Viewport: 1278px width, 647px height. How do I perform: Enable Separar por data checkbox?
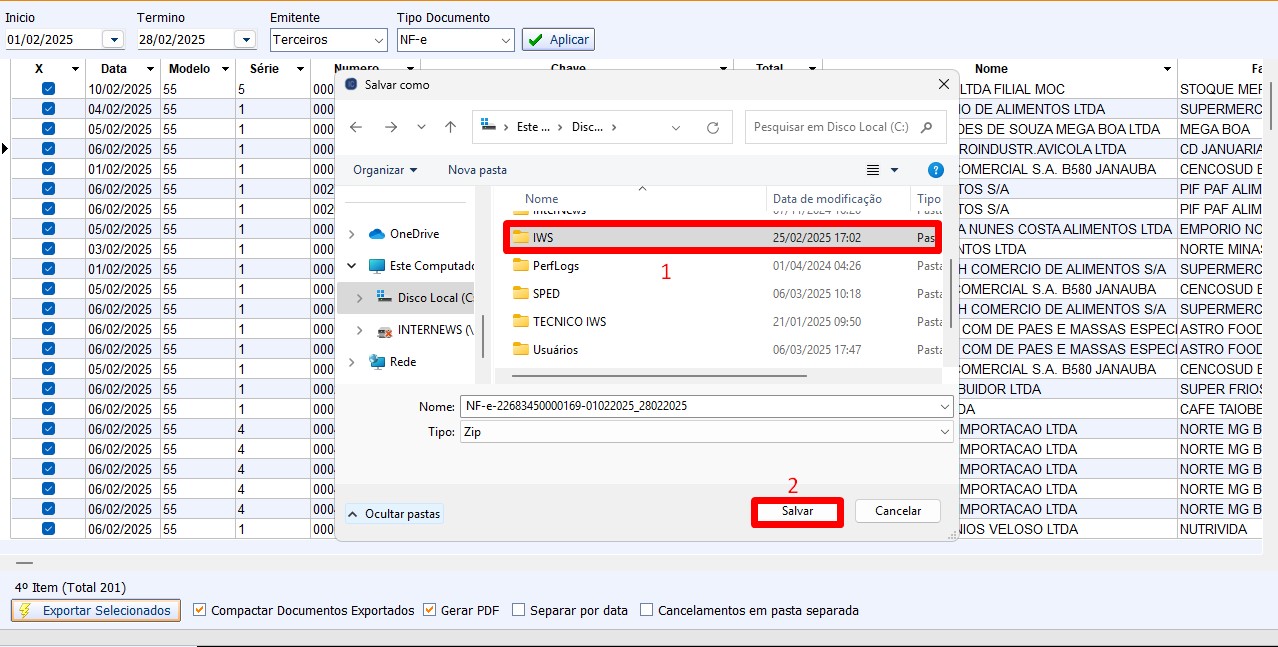(519, 610)
